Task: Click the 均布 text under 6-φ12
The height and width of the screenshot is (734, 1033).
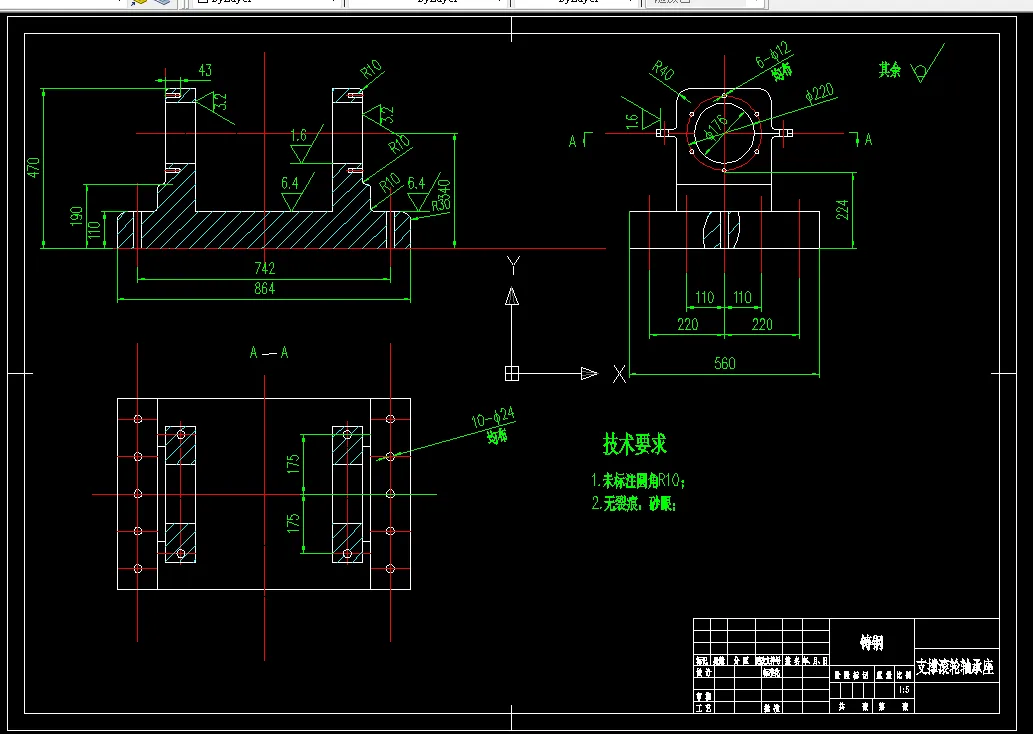Action: pos(783,72)
